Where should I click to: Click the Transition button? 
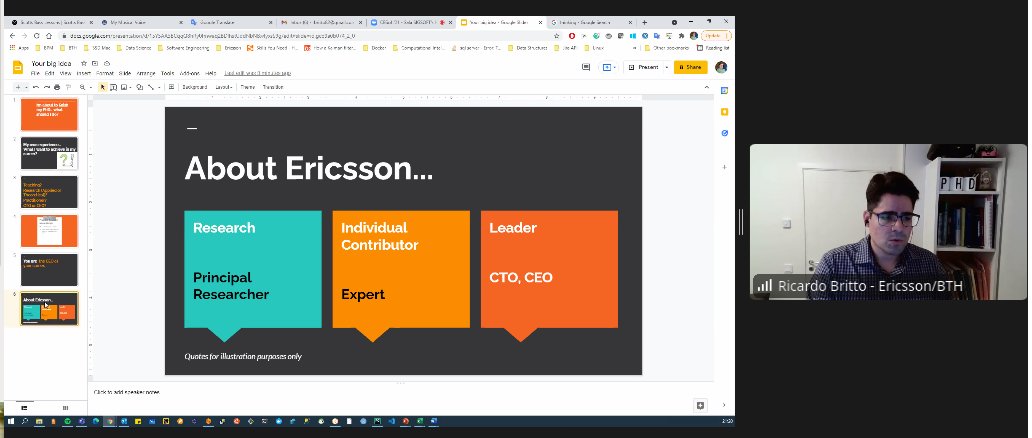tap(272, 87)
